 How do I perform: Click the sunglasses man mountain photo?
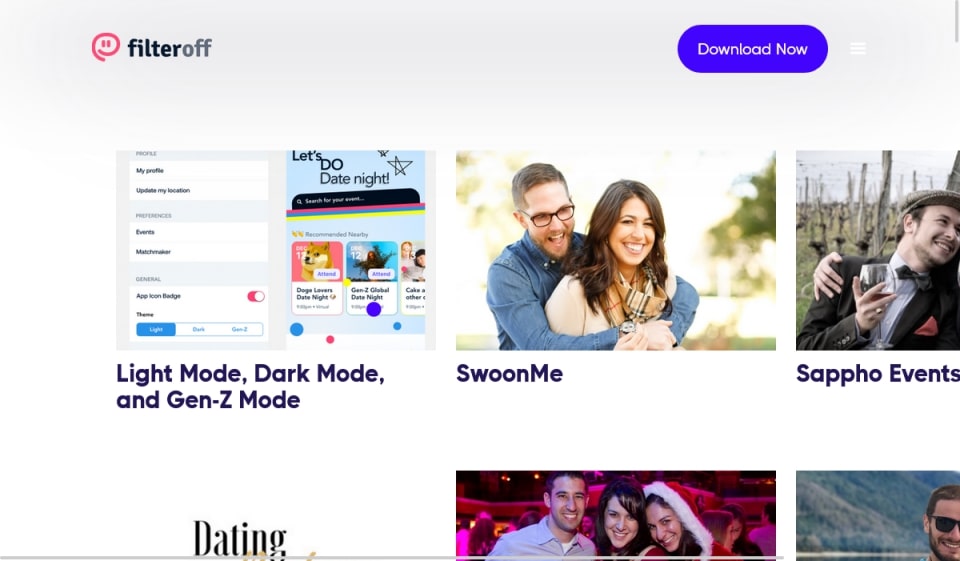point(878,516)
